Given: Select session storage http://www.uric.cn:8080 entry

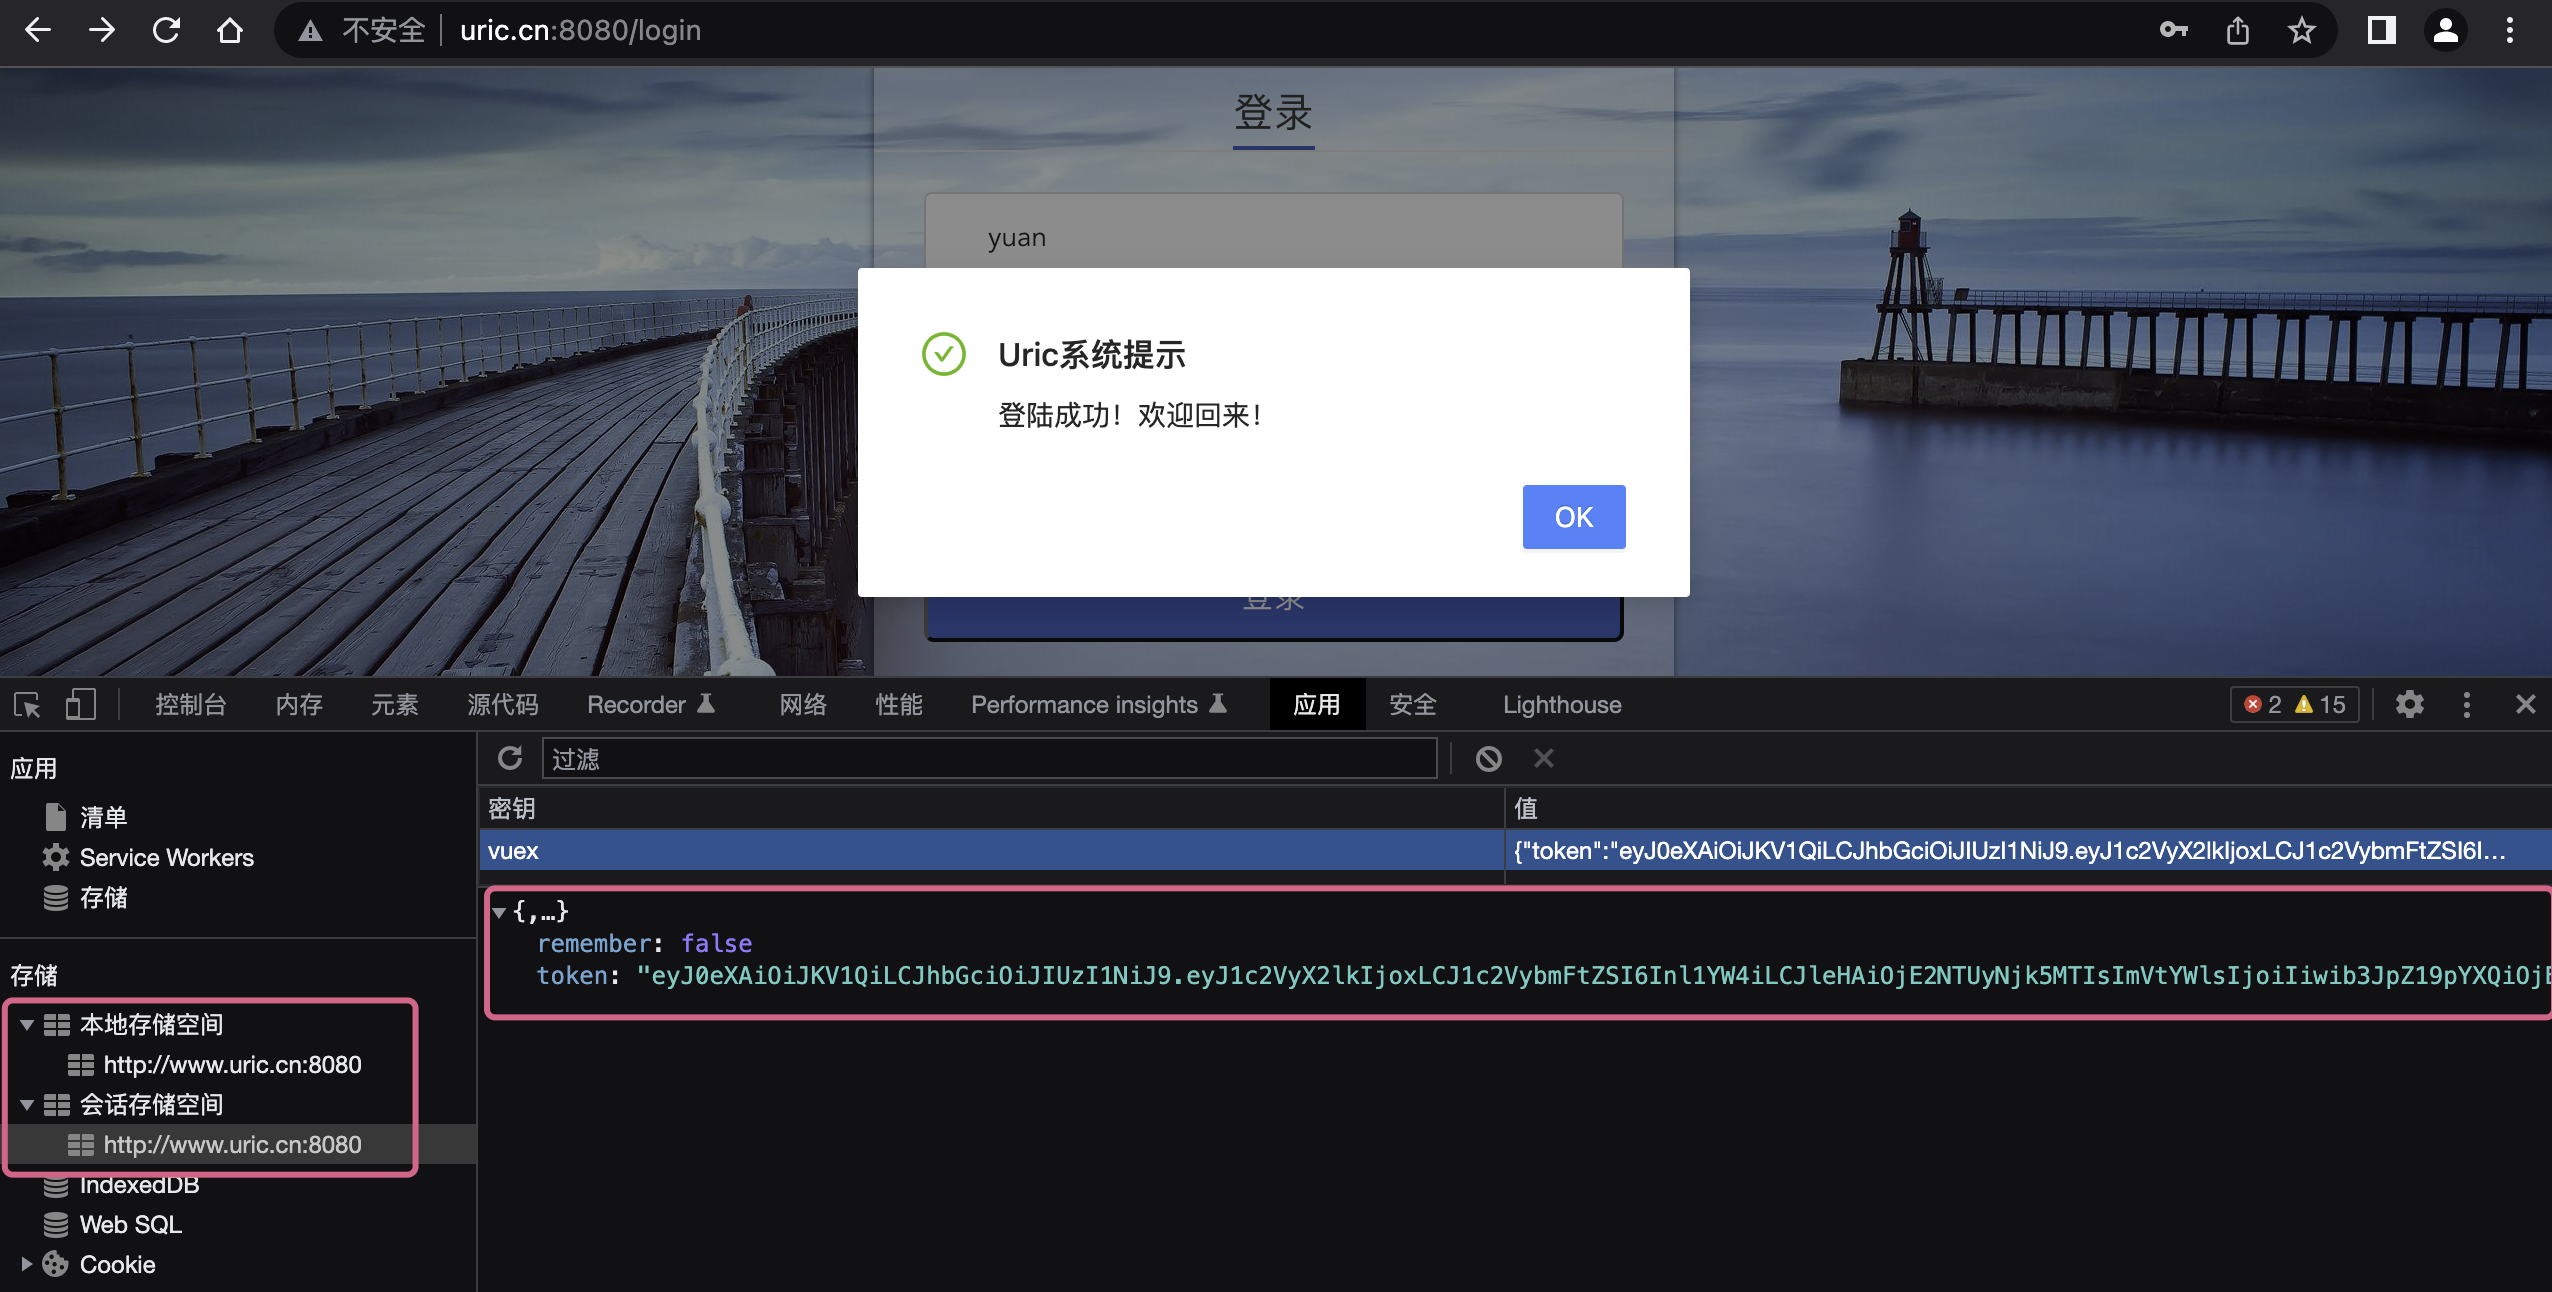Looking at the screenshot, I should (232, 1145).
